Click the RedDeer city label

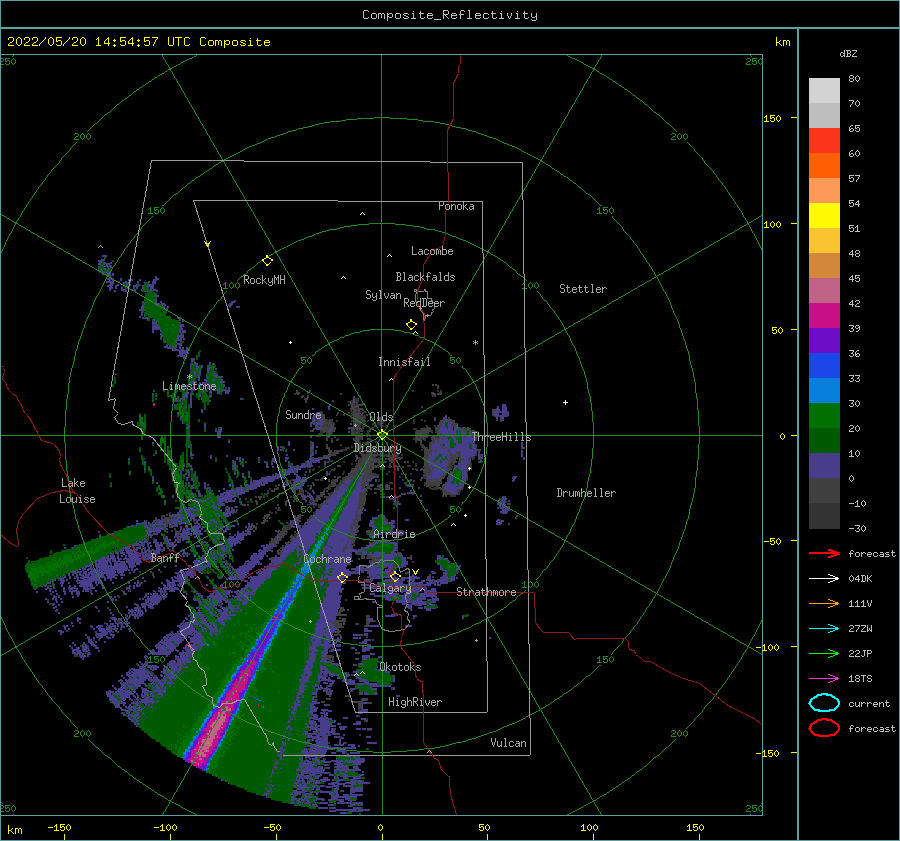424,303
